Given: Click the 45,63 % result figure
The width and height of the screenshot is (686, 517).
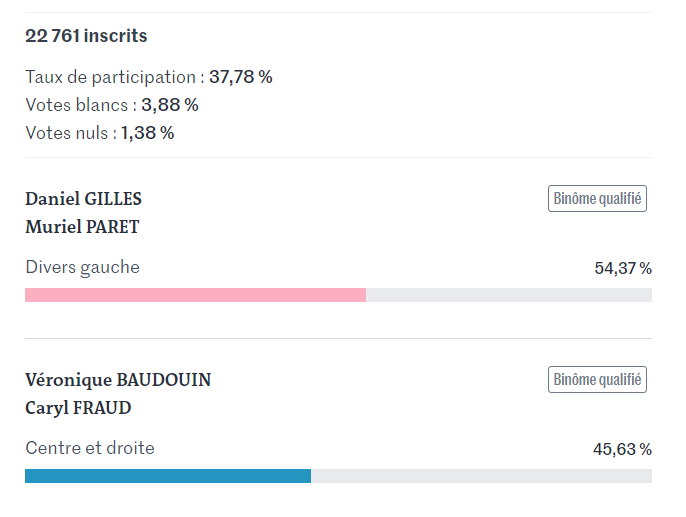Looking at the screenshot, I should pyautogui.click(x=622, y=449).
